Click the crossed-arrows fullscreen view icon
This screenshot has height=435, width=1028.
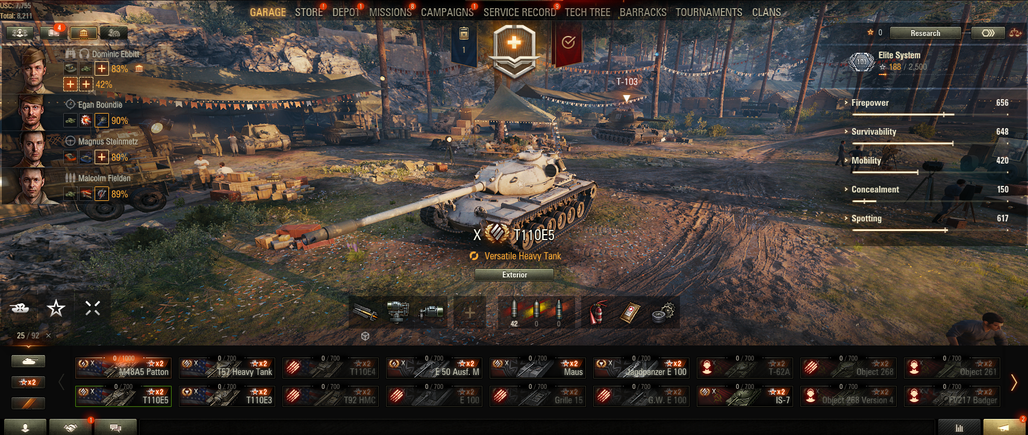click(x=92, y=309)
